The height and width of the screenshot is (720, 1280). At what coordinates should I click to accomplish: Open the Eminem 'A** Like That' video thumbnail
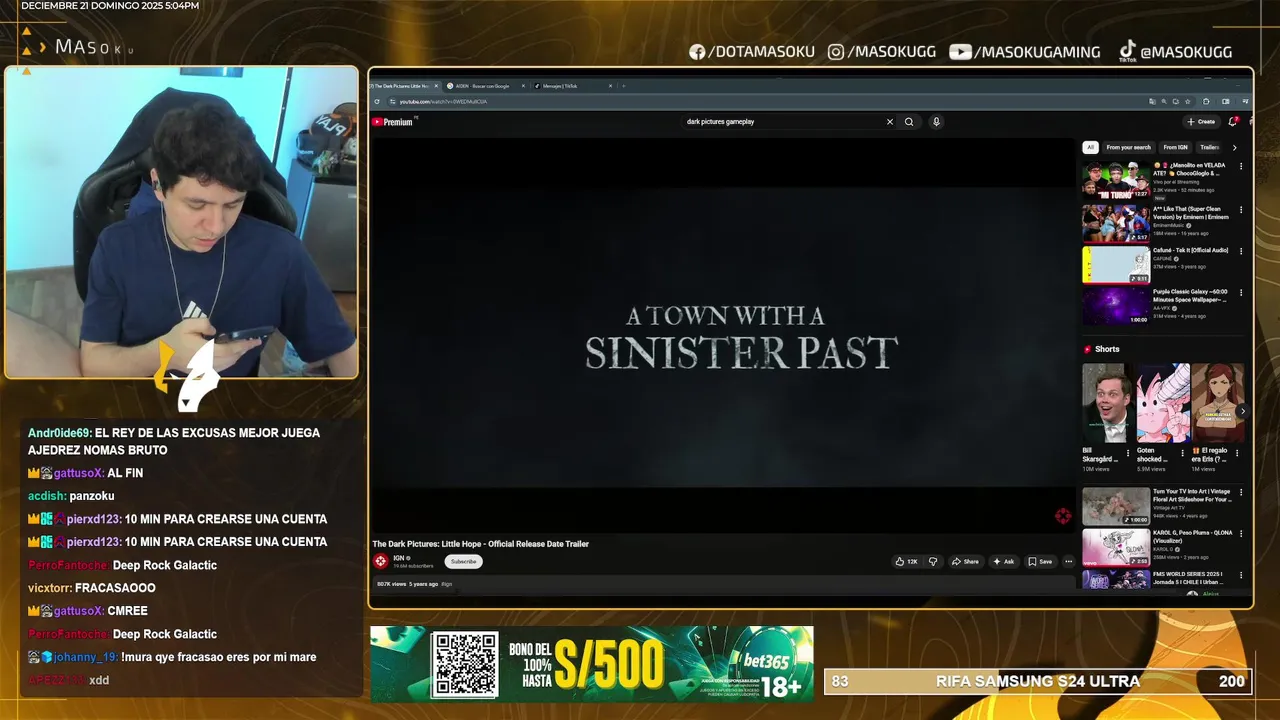coord(1116,223)
